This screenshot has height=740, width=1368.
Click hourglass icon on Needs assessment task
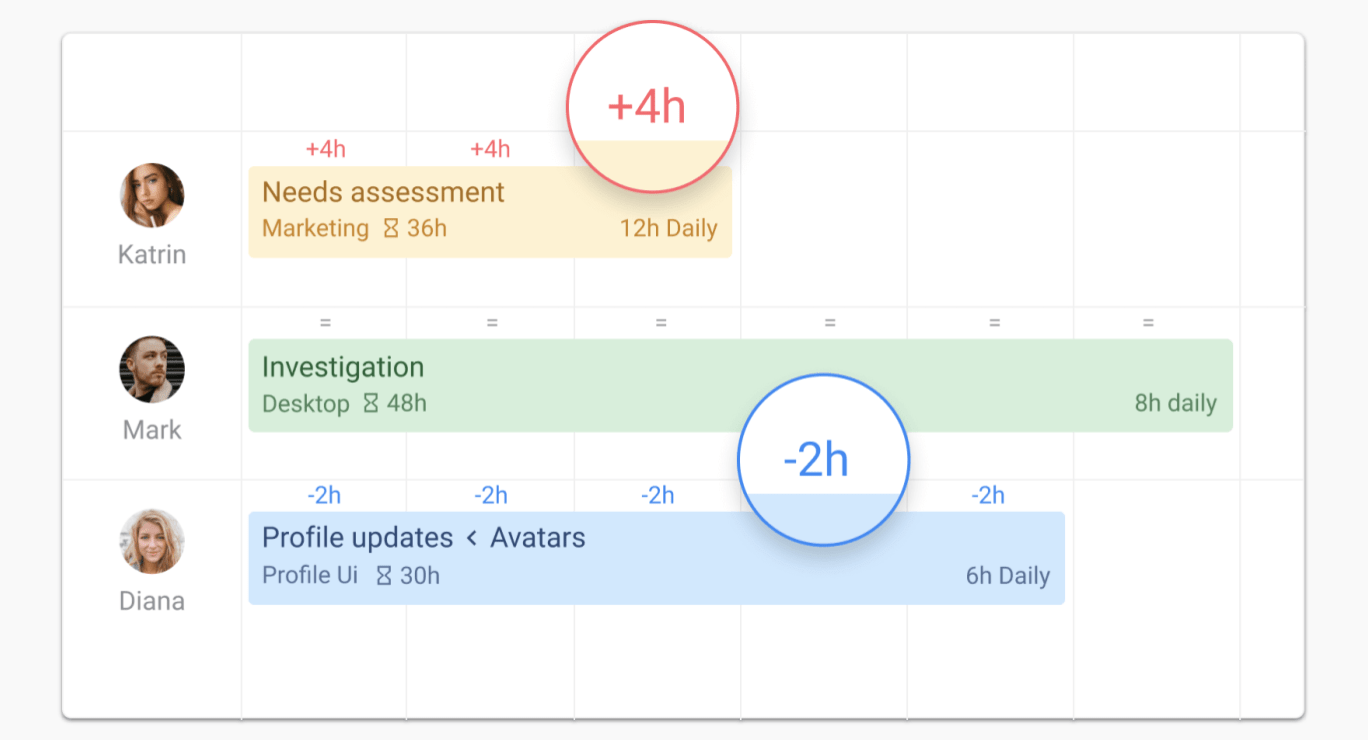pos(391,229)
